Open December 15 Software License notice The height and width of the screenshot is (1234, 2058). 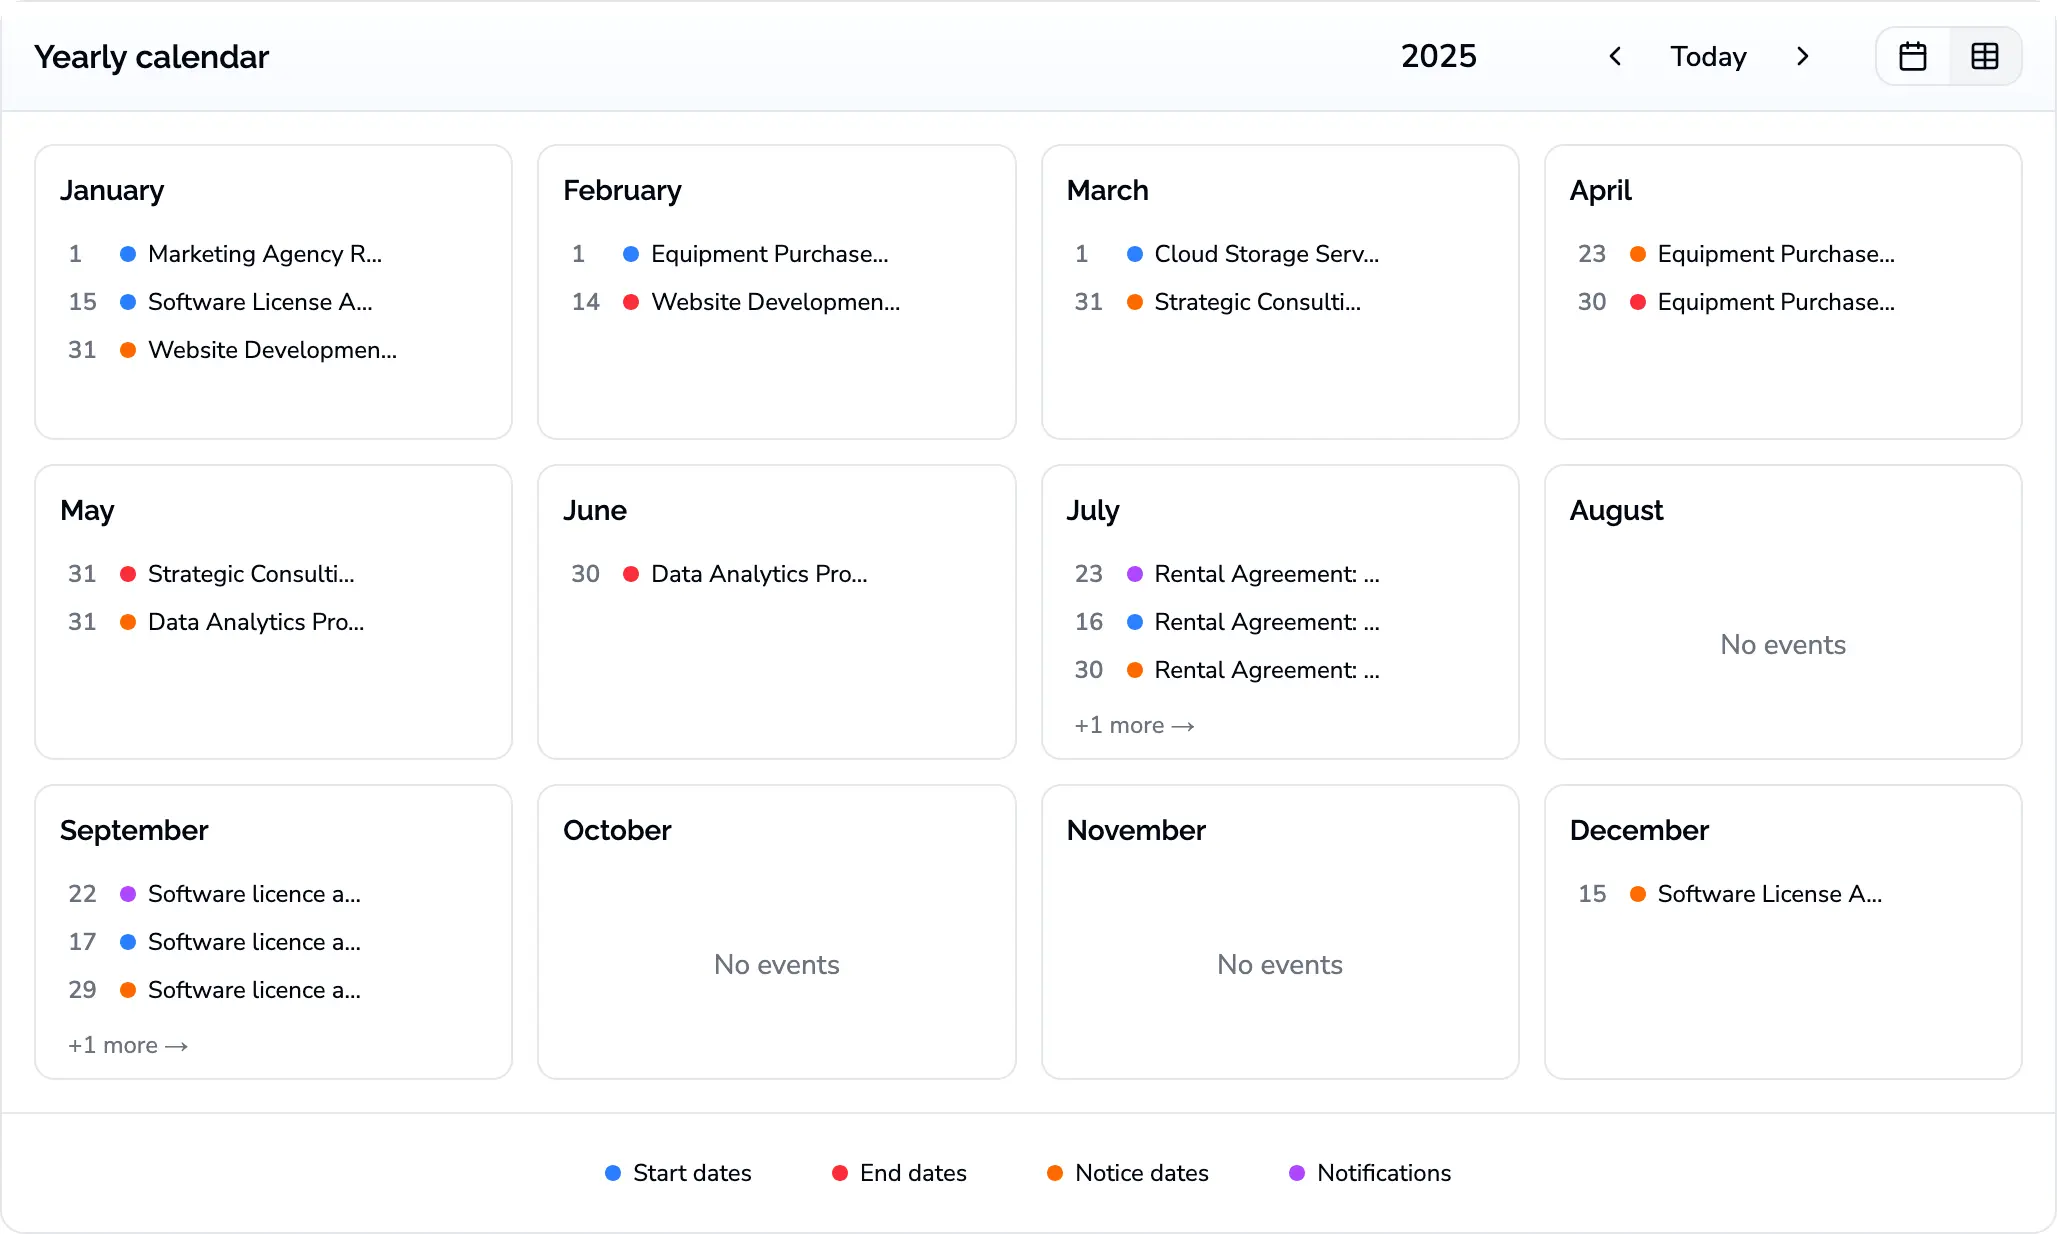[x=1769, y=894]
